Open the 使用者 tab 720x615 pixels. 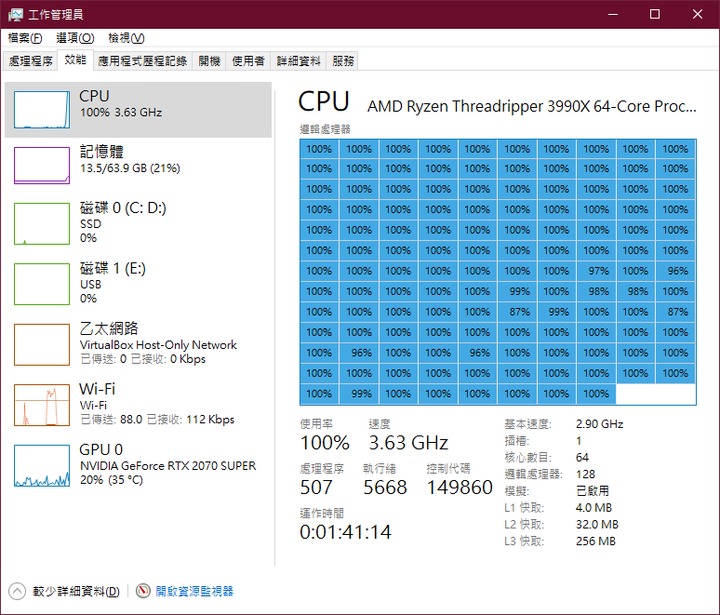(x=248, y=61)
